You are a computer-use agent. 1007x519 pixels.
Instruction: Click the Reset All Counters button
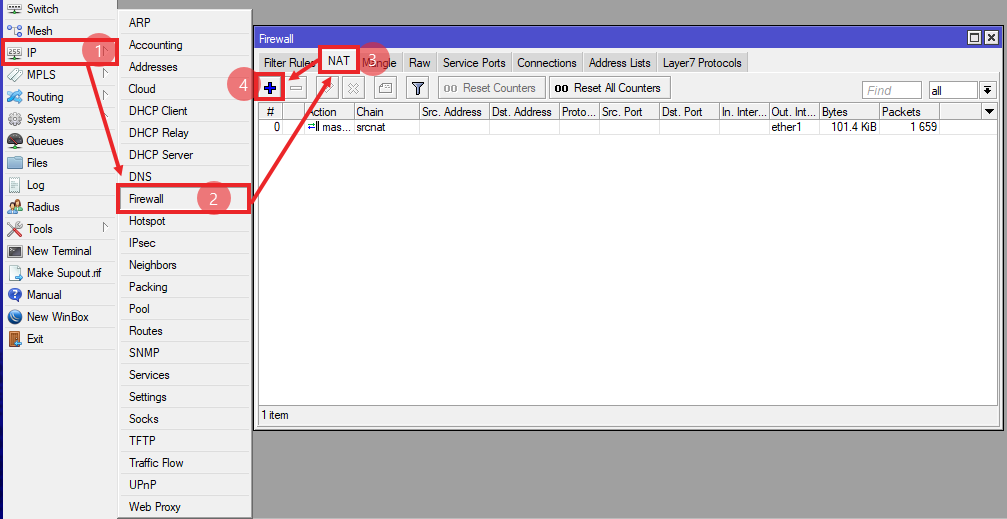tap(608, 88)
